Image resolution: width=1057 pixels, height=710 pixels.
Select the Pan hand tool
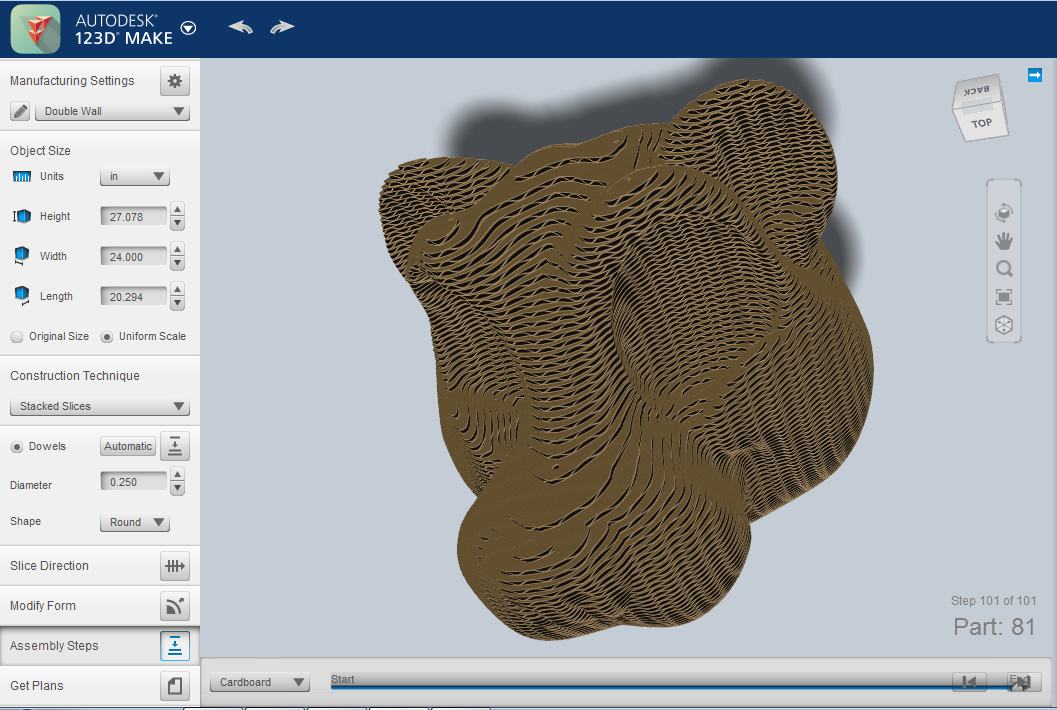coord(1004,240)
